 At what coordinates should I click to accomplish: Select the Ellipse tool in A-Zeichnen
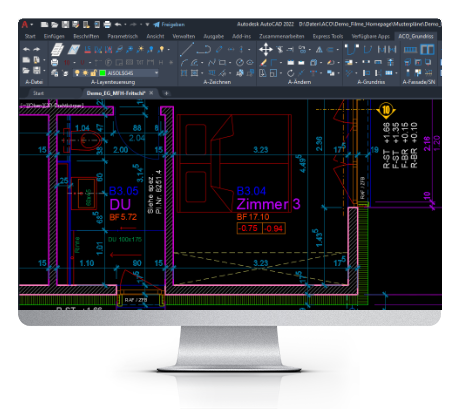(x=250, y=62)
